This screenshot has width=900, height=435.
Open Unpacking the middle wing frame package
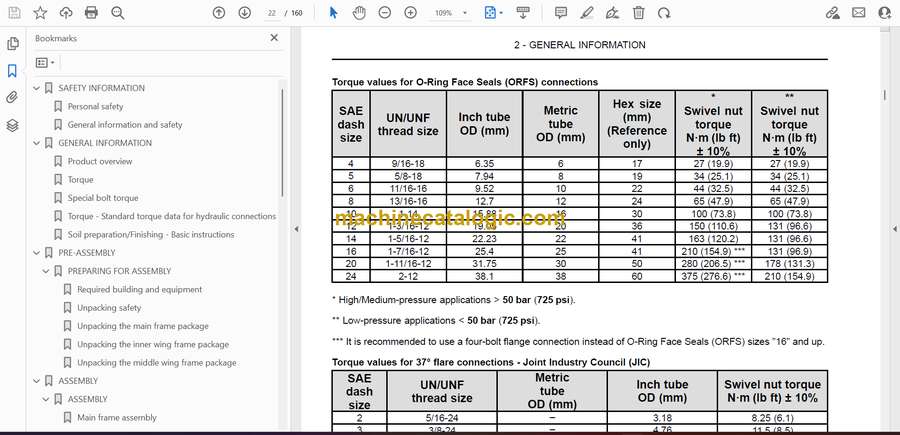(x=157, y=363)
